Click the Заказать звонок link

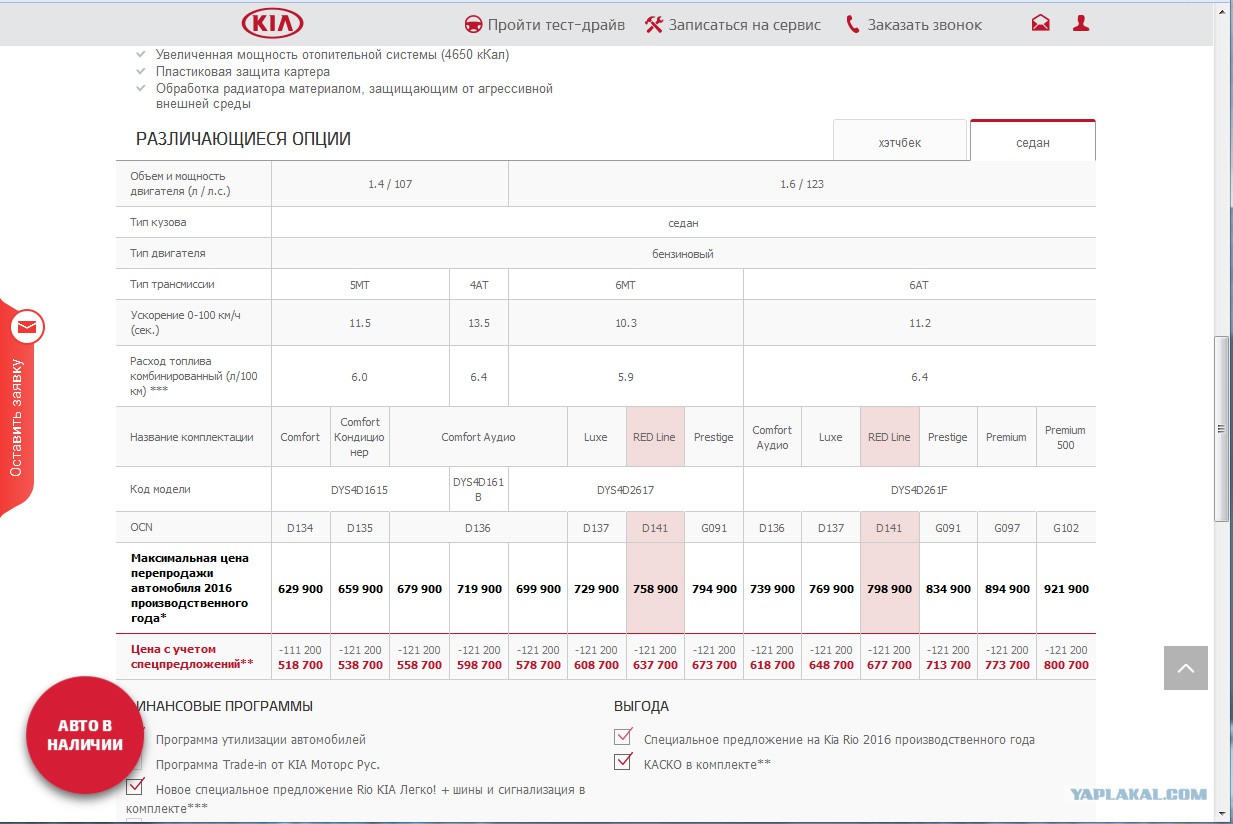pos(925,25)
